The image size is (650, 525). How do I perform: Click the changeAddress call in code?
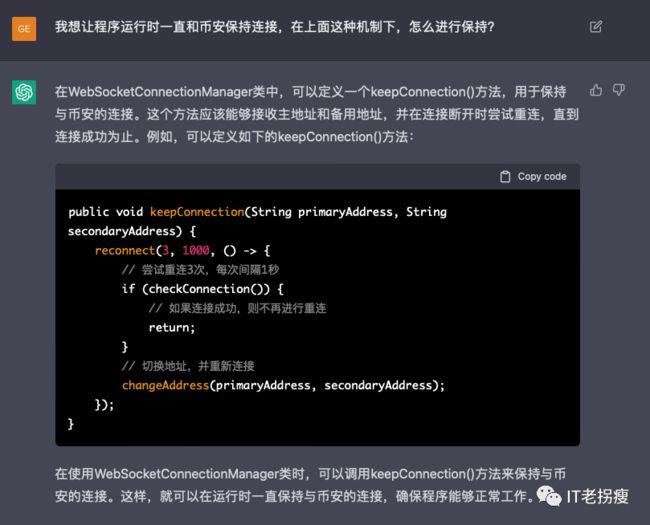pos(165,385)
